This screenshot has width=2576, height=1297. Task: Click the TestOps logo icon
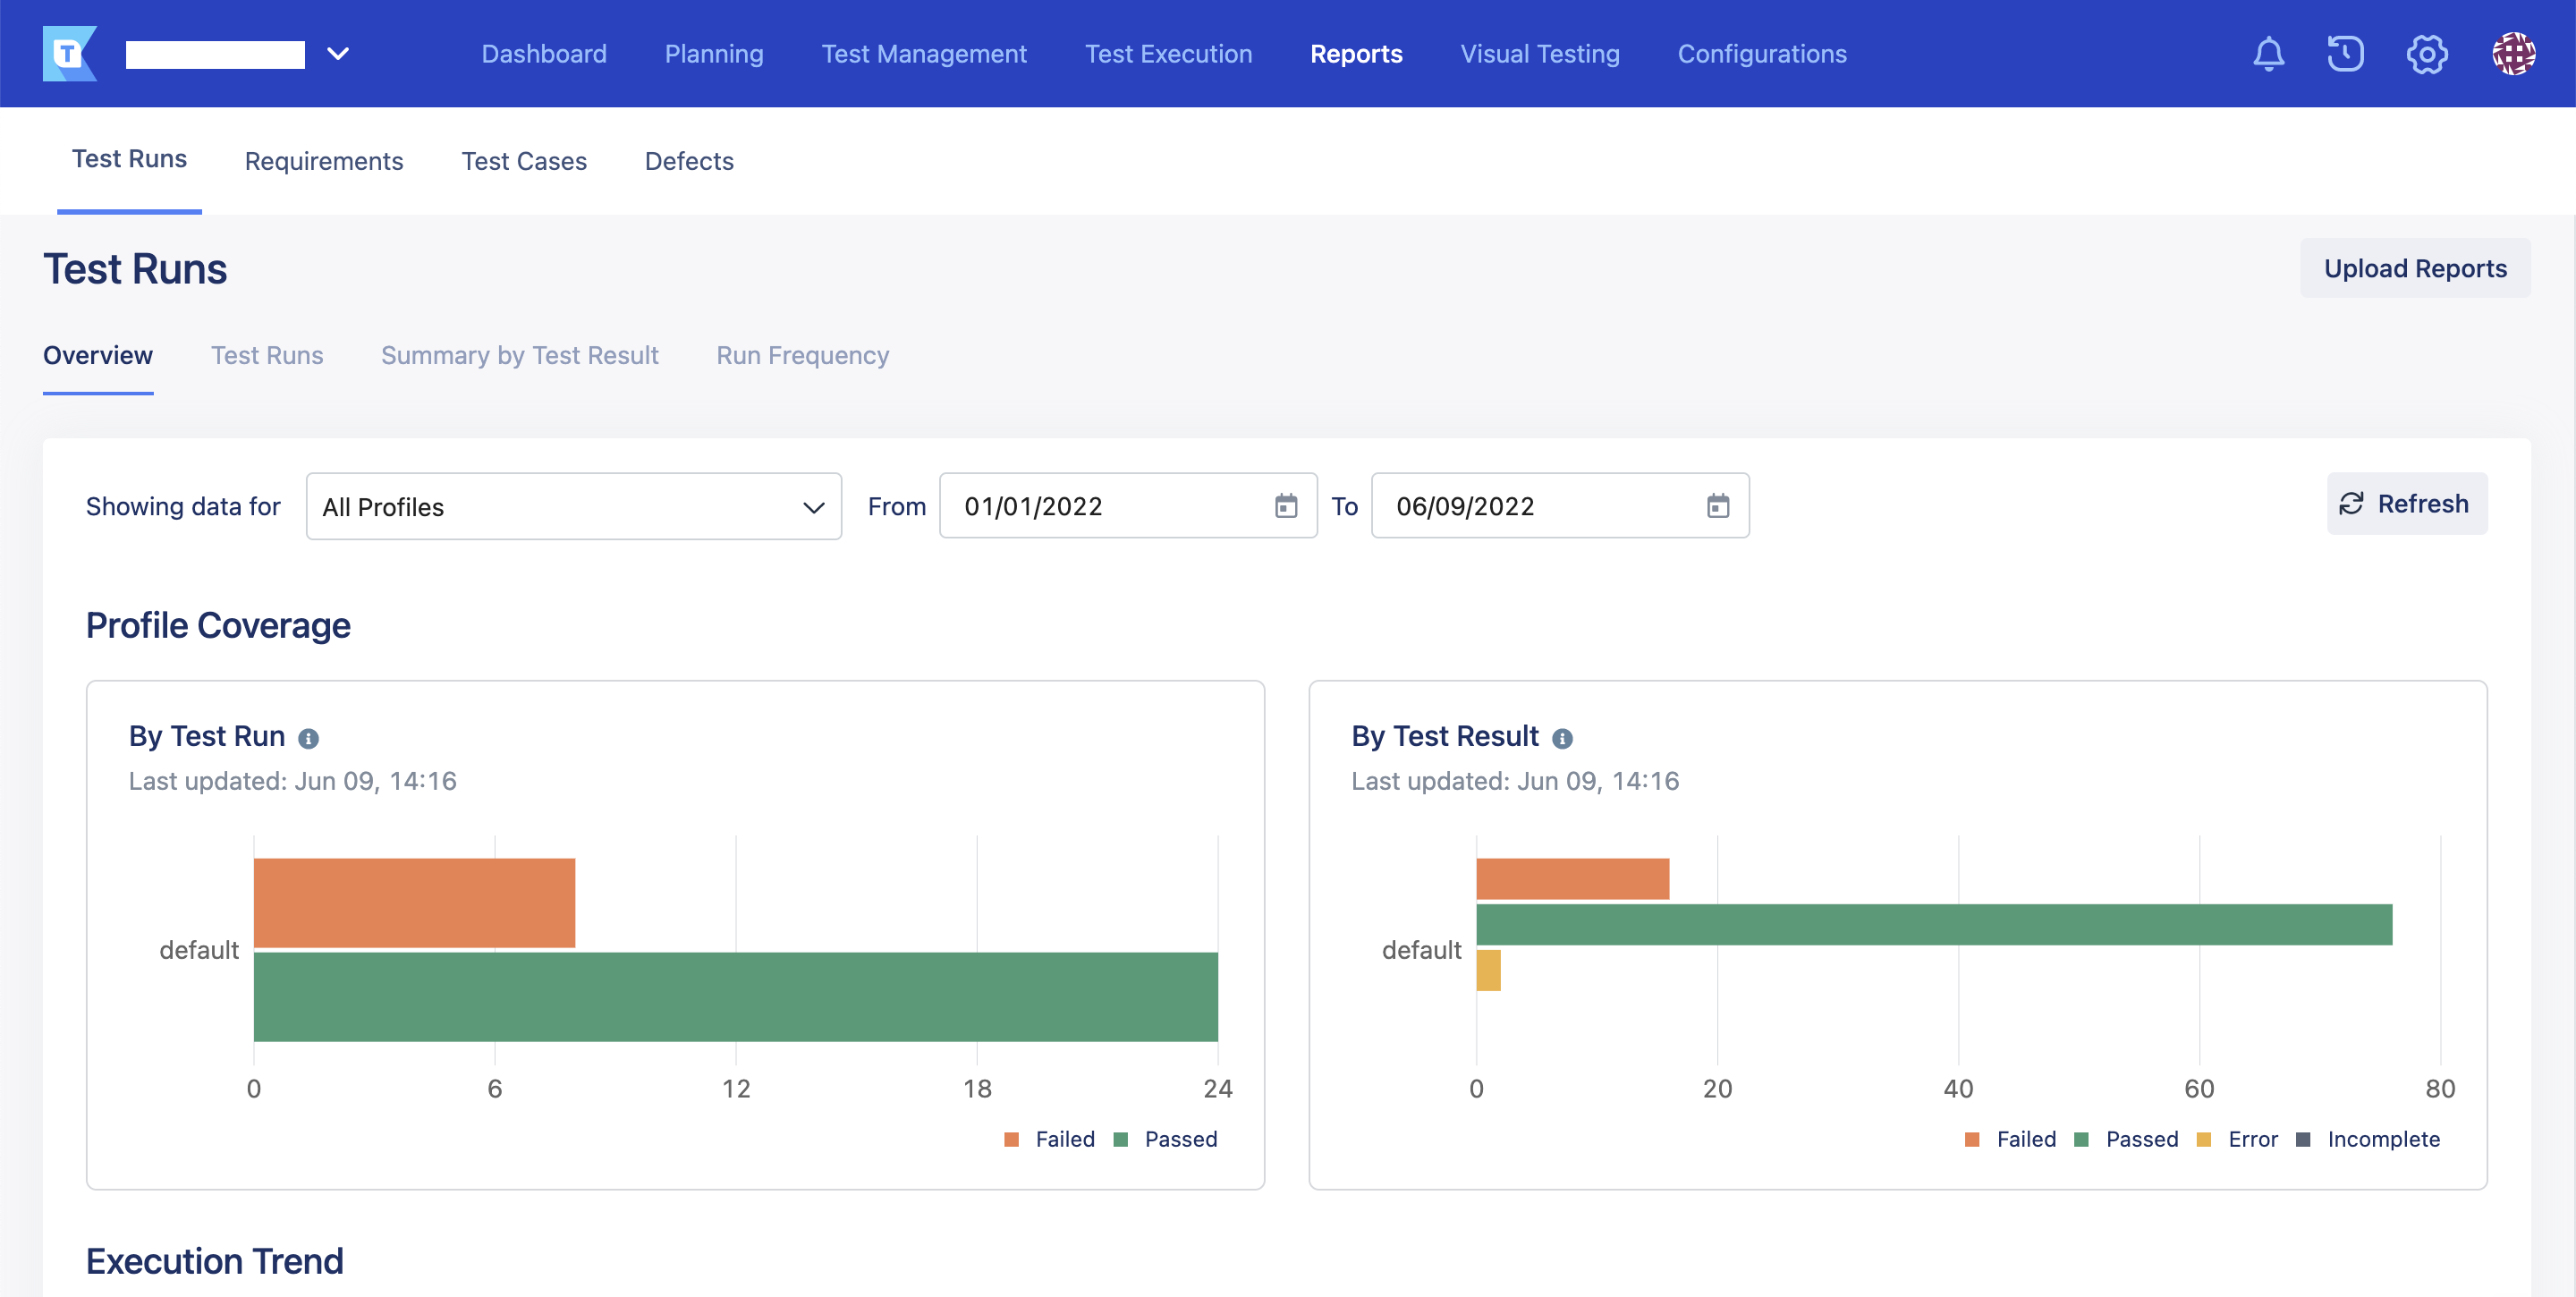click(69, 54)
